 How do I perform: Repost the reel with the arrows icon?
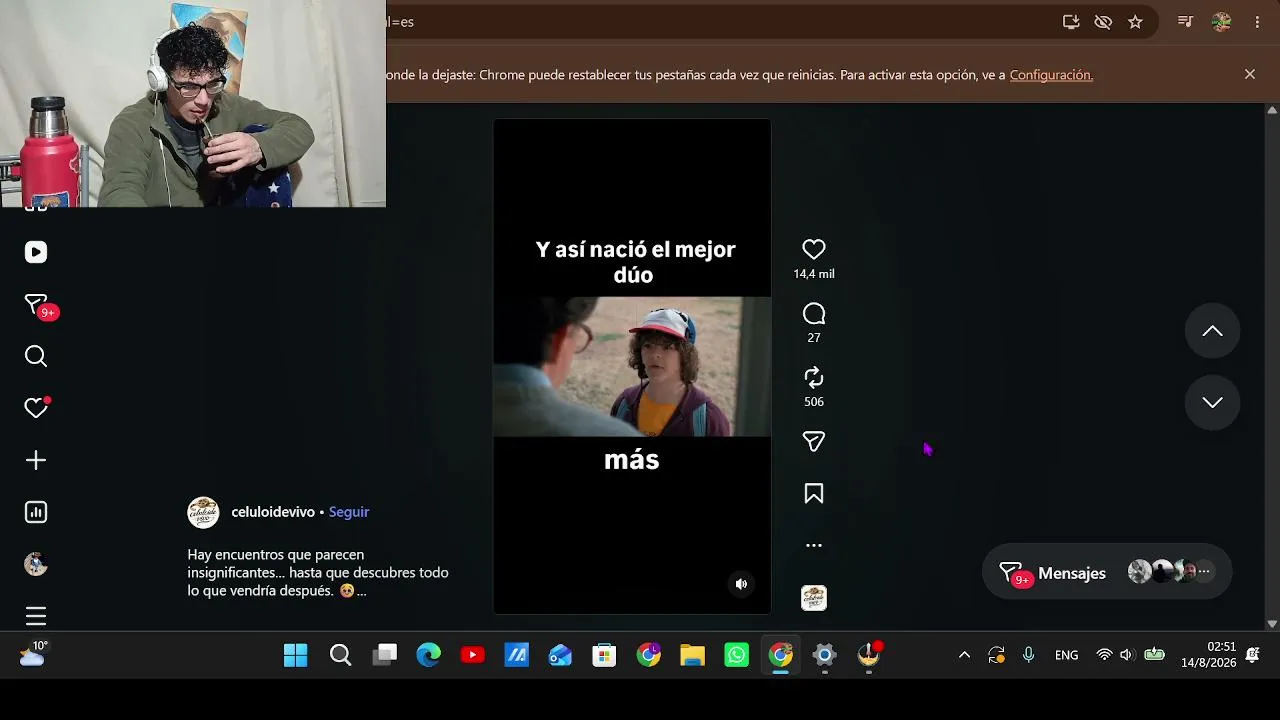[814, 377]
